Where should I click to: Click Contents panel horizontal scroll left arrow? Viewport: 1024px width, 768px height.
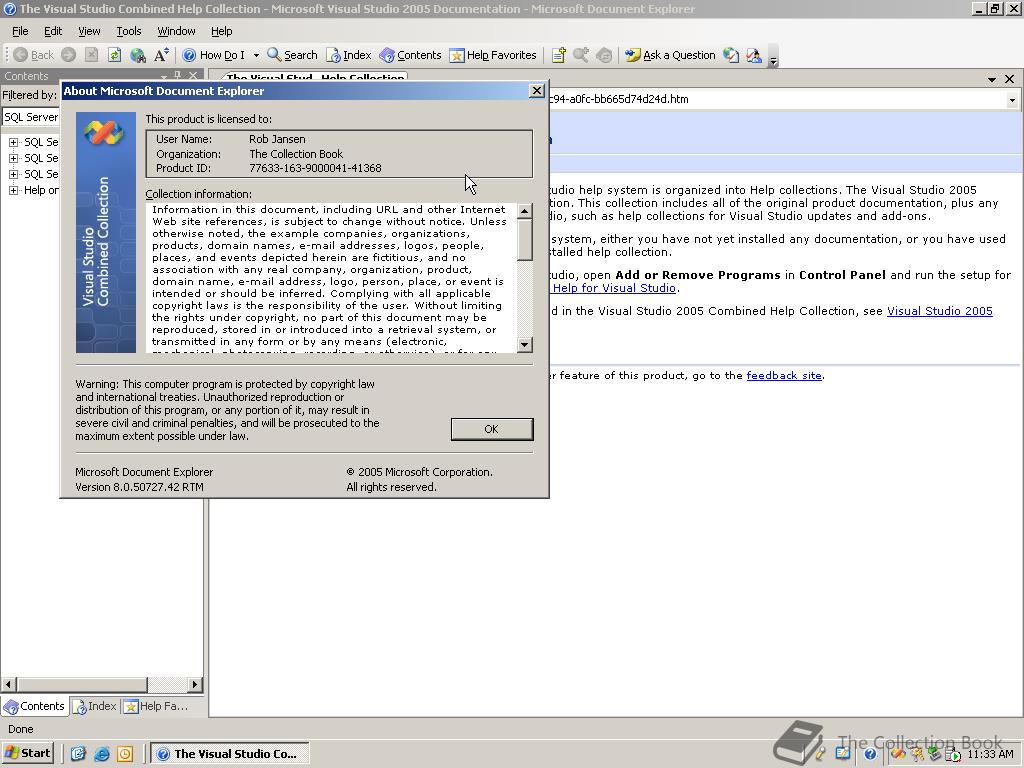pos(8,684)
